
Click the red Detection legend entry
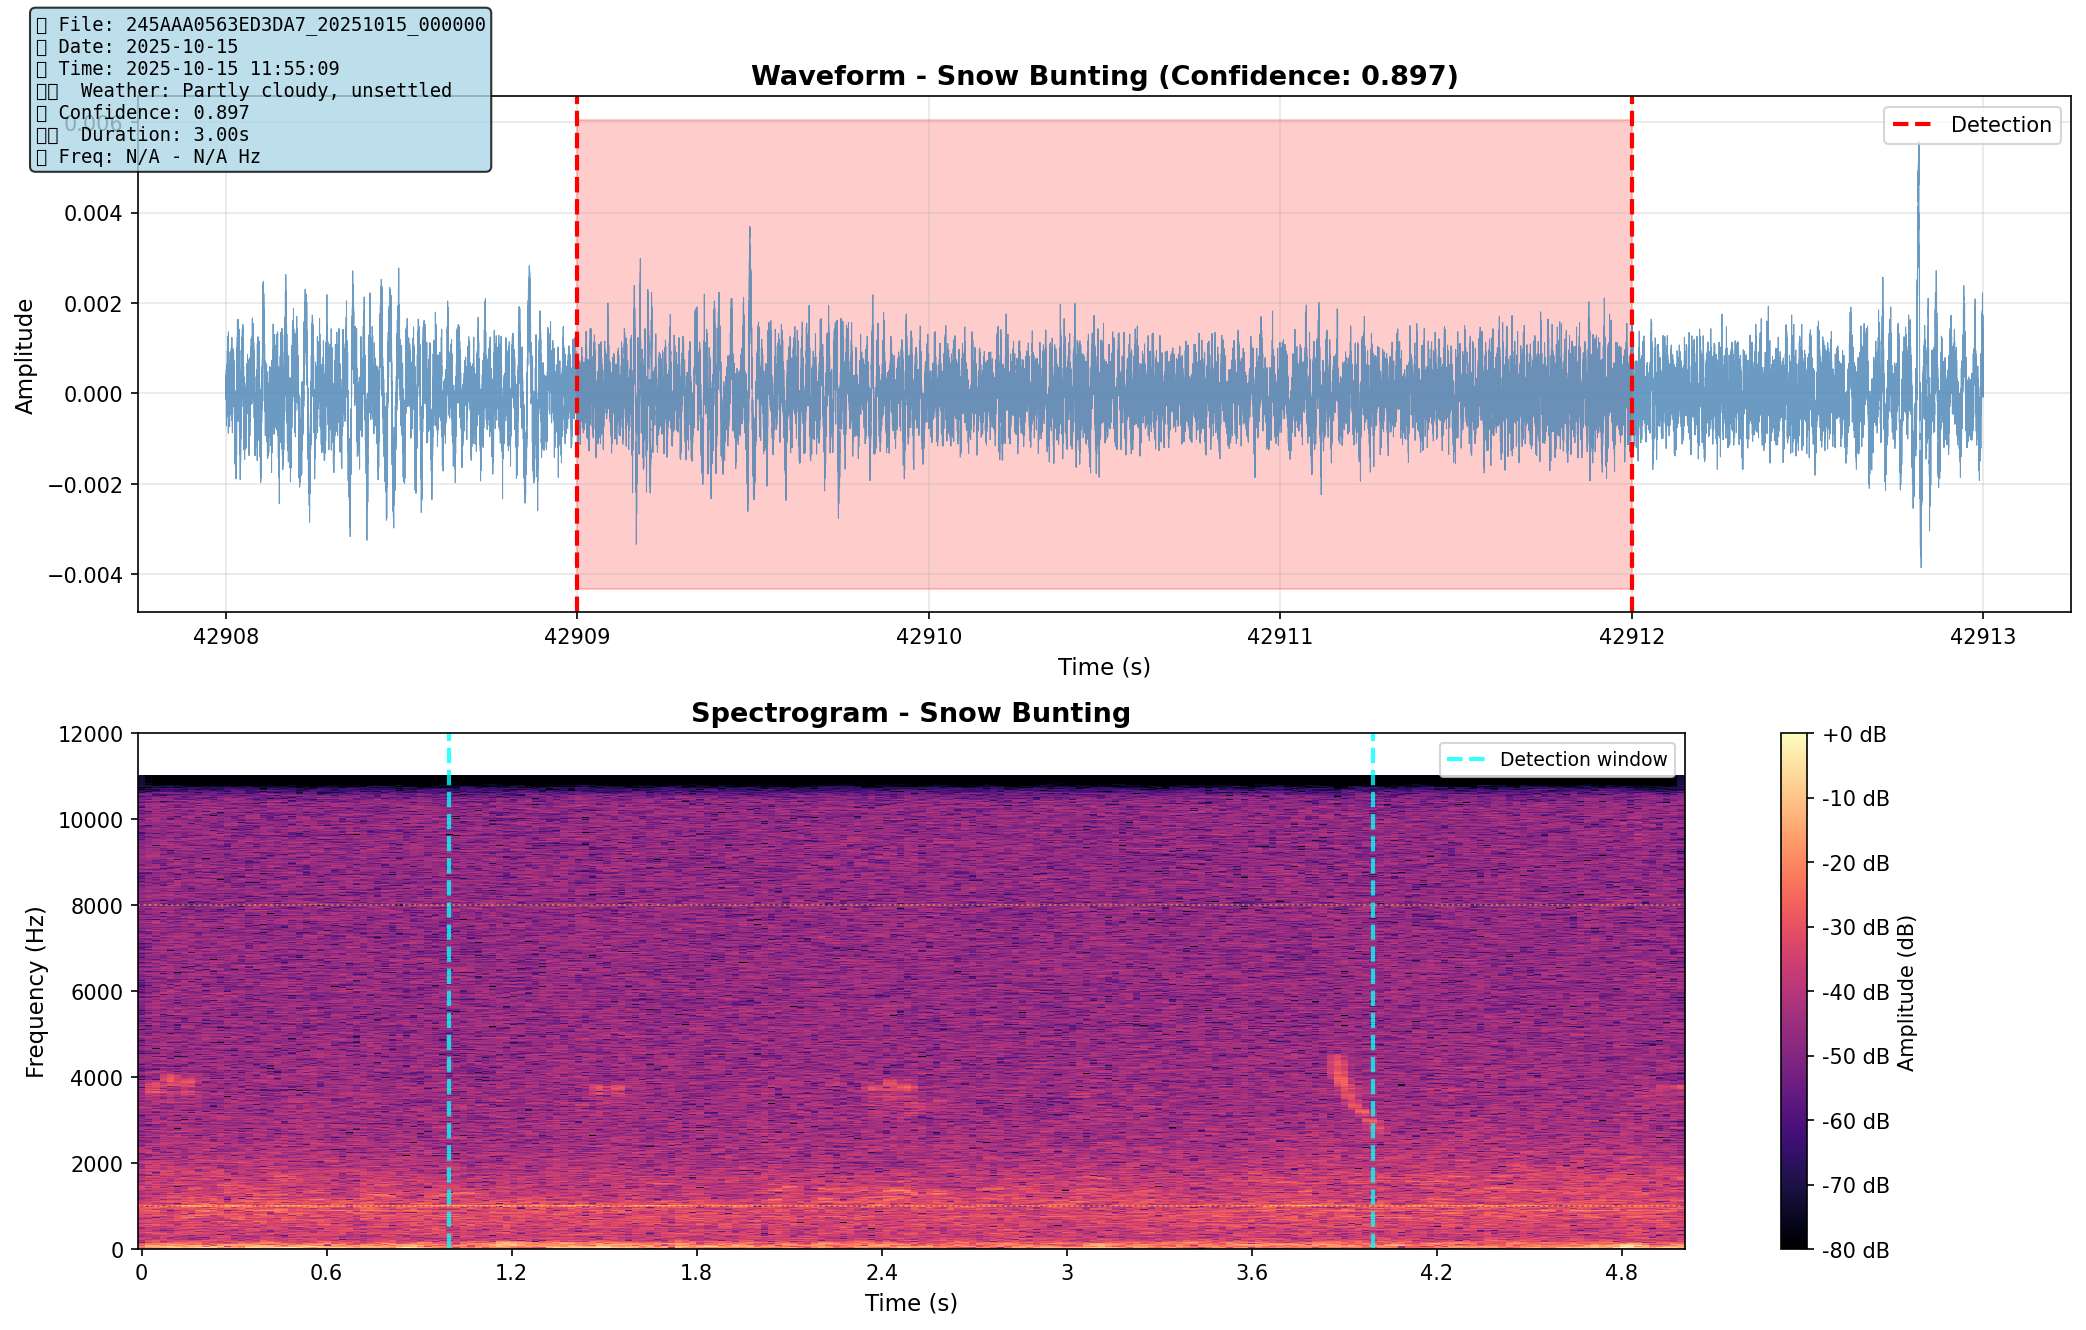[x=1972, y=125]
